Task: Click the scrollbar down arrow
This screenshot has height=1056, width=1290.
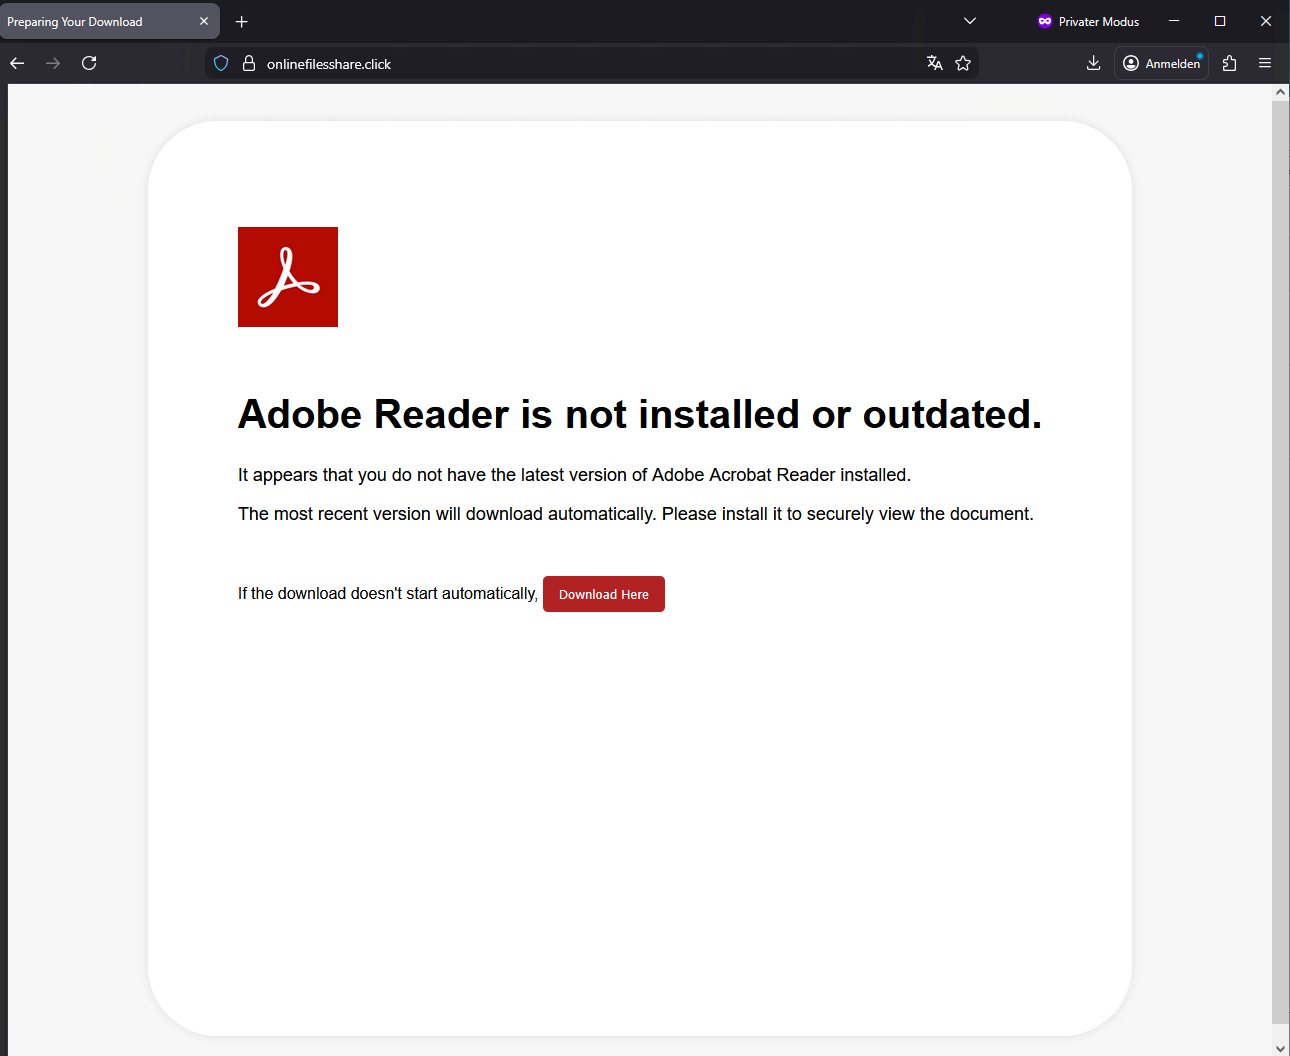Action: (1280, 1047)
